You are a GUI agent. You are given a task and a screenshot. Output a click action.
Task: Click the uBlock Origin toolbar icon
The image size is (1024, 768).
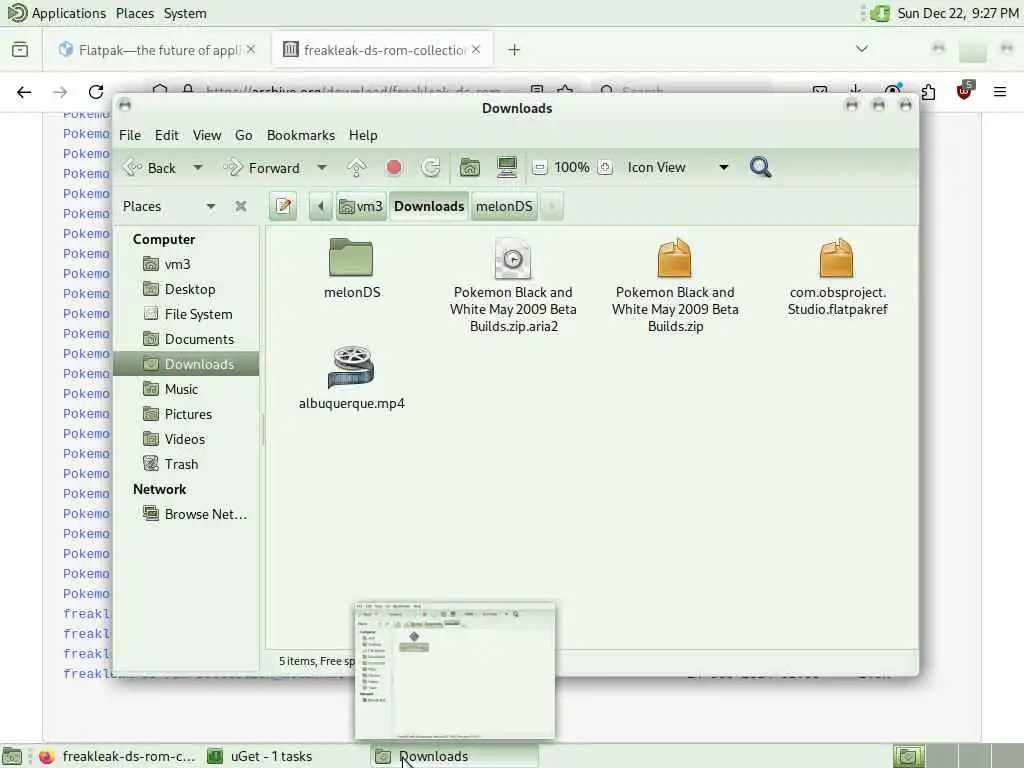965,91
